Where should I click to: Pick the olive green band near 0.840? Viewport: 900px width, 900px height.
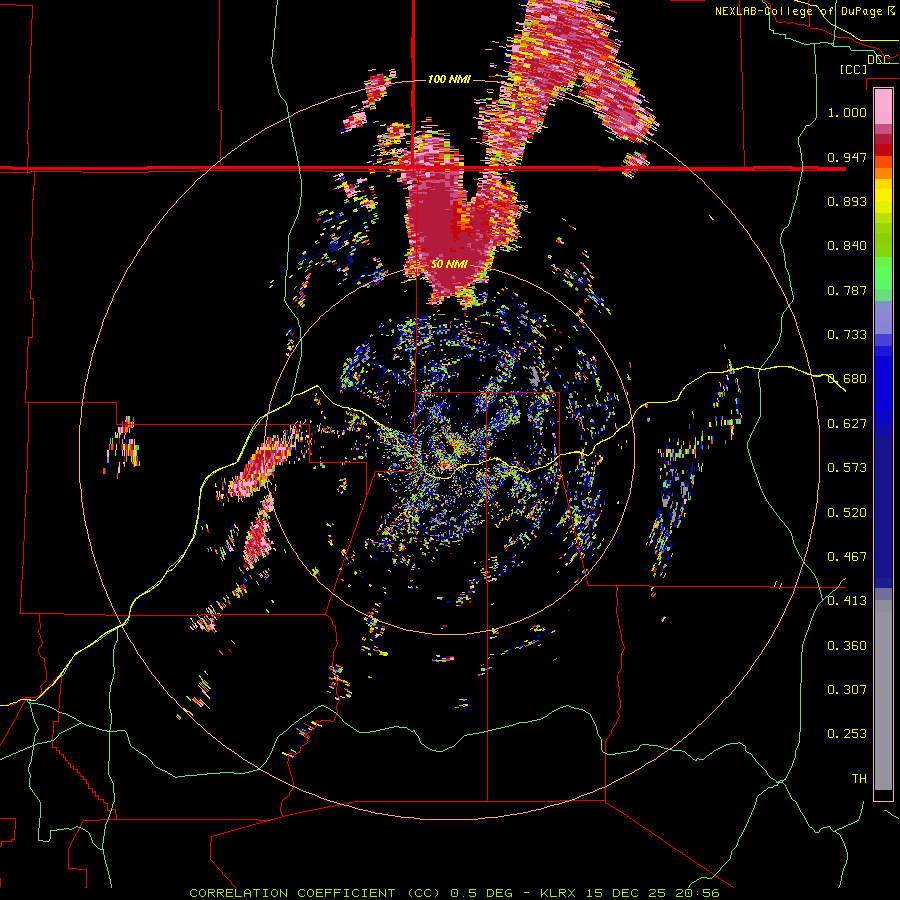coord(883,240)
